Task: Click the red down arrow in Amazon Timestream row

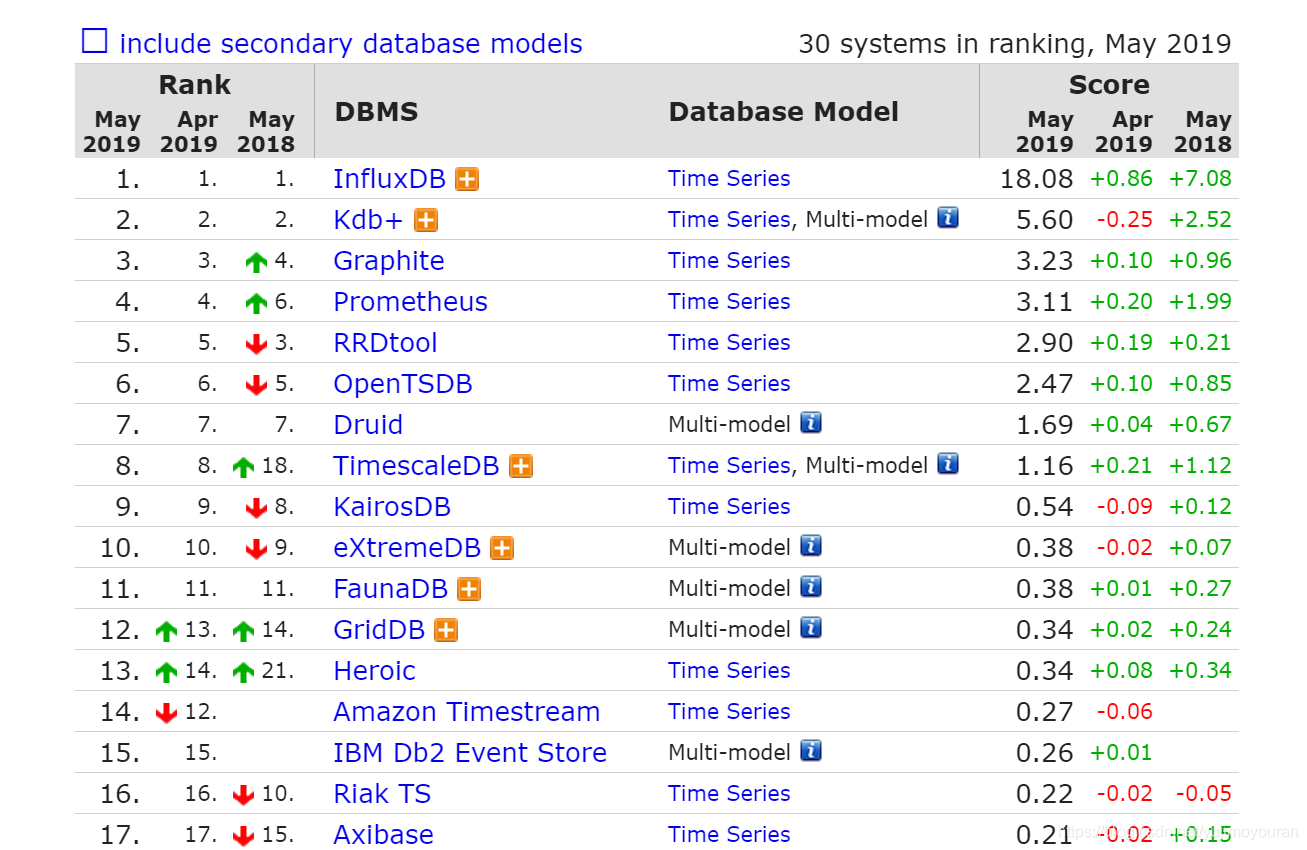Action: point(166,713)
